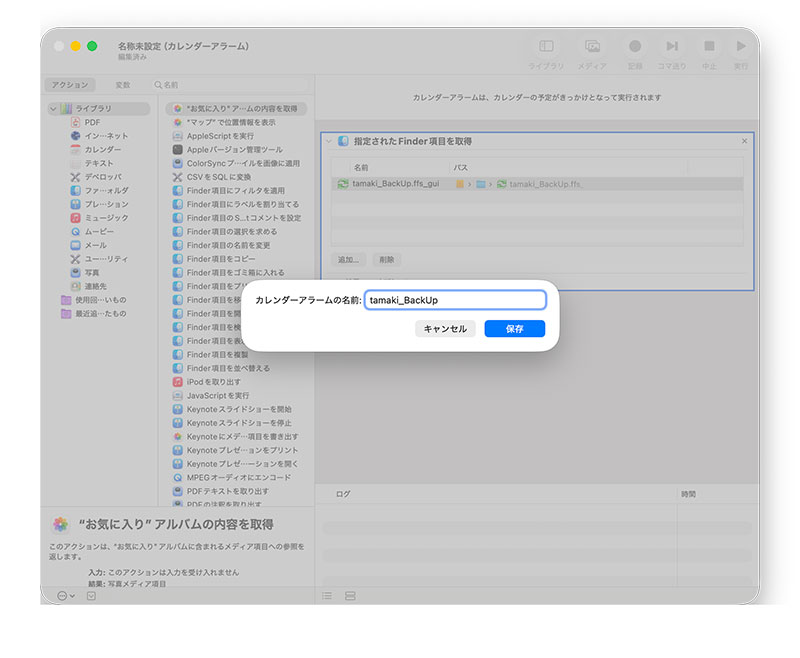Select カレンダー in the library sidebar
The width and height of the screenshot is (800, 658).
pyautogui.click(x=102, y=149)
